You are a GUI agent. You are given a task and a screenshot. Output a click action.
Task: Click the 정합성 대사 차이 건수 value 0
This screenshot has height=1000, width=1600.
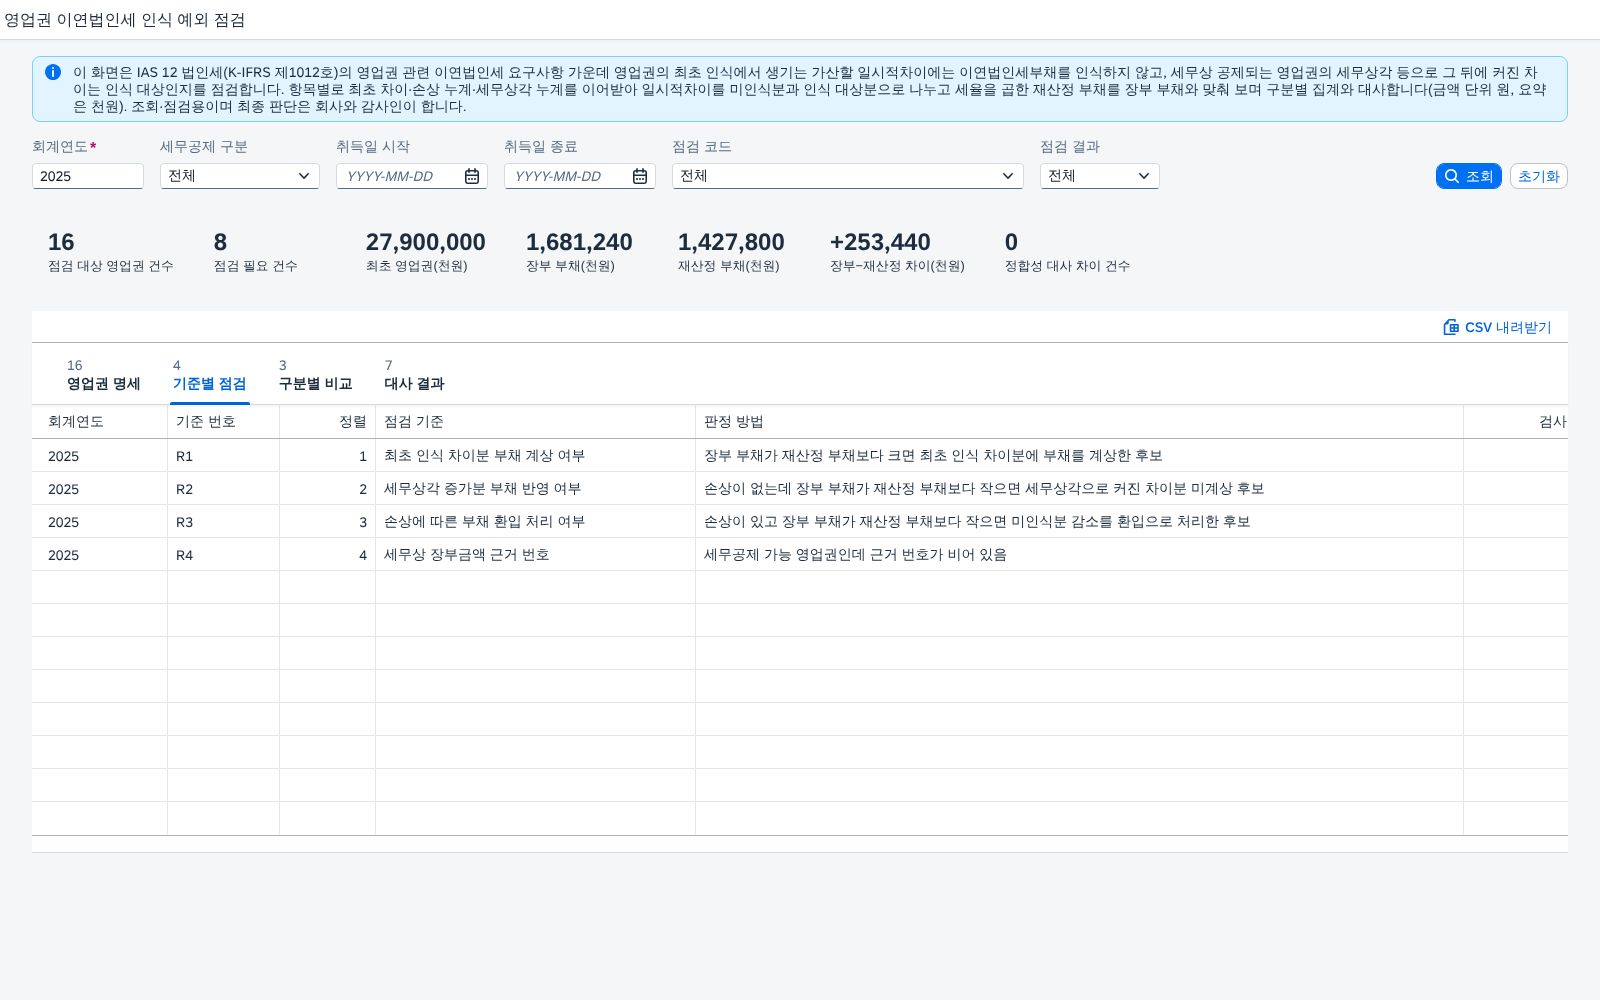point(1011,242)
